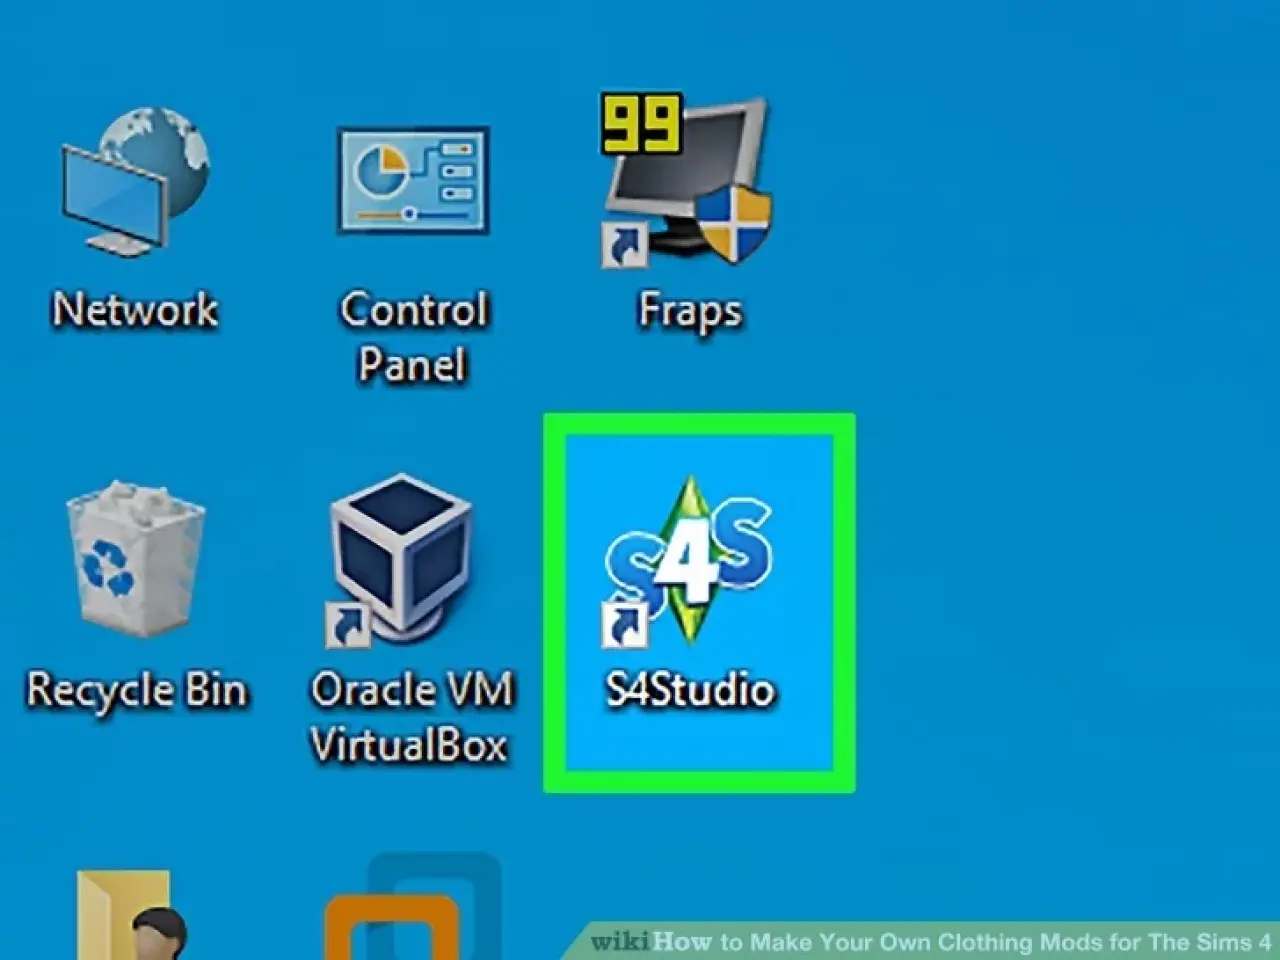This screenshot has height=960, width=1280.
Task: Click the Network text label
Action: click(135, 309)
